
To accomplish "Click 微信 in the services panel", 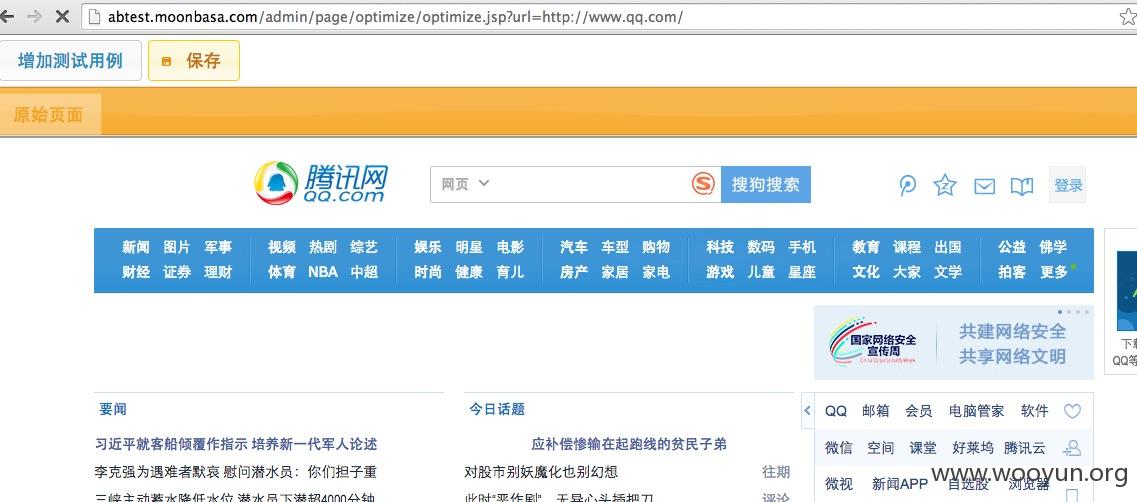I will 838,448.
